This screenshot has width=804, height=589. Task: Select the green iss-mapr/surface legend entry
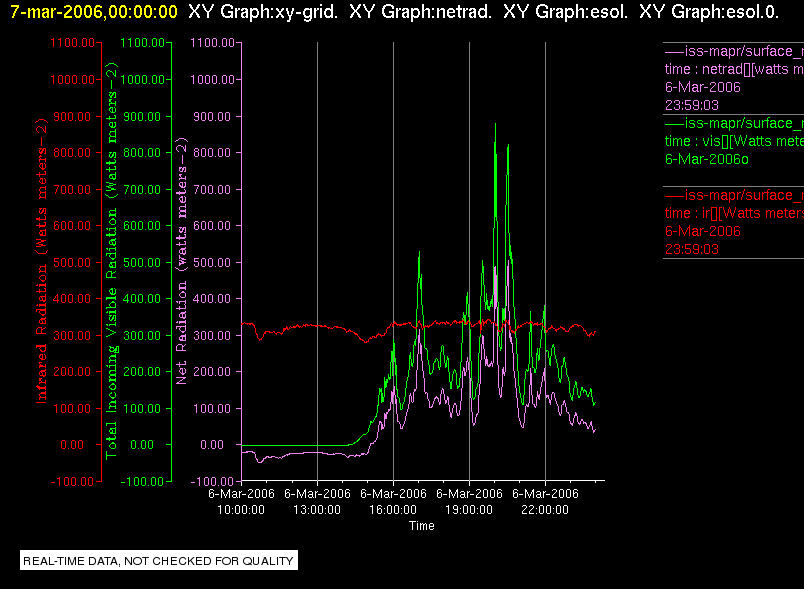coord(734,123)
